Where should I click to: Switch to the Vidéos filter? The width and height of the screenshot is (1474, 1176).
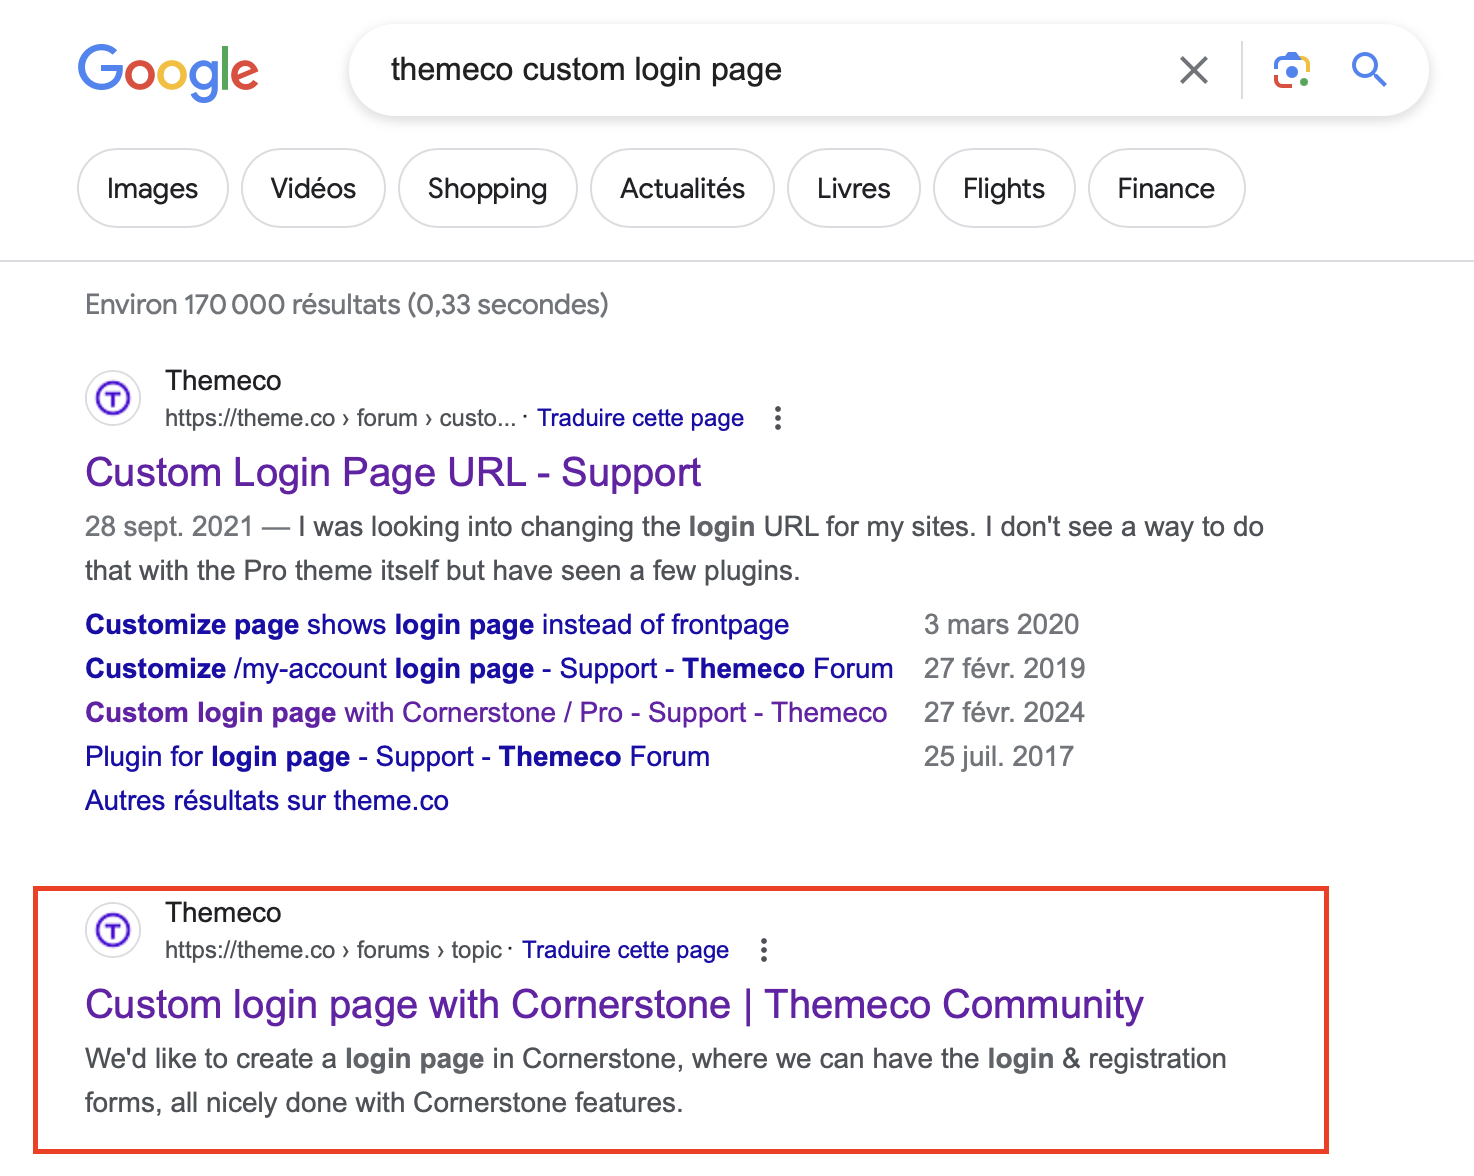[313, 188]
